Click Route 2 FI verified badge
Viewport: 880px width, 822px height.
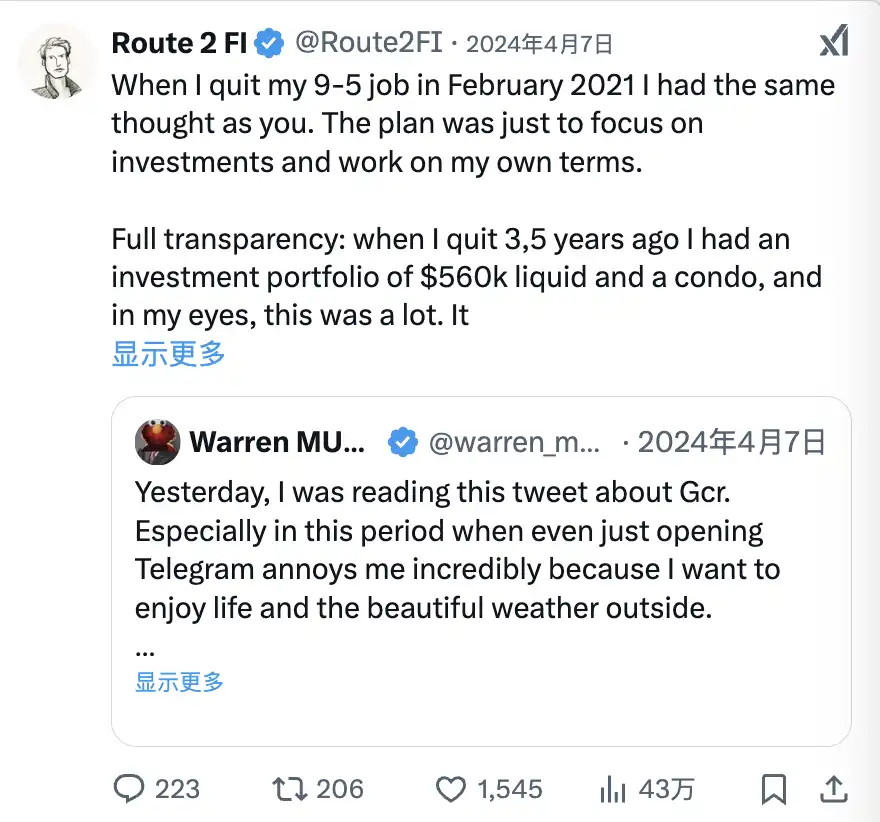[x=268, y=43]
